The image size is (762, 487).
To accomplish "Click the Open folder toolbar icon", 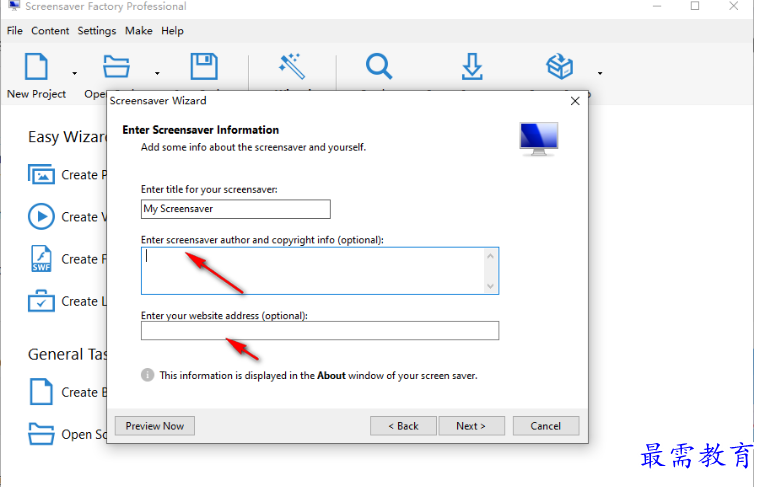I will coord(116,67).
